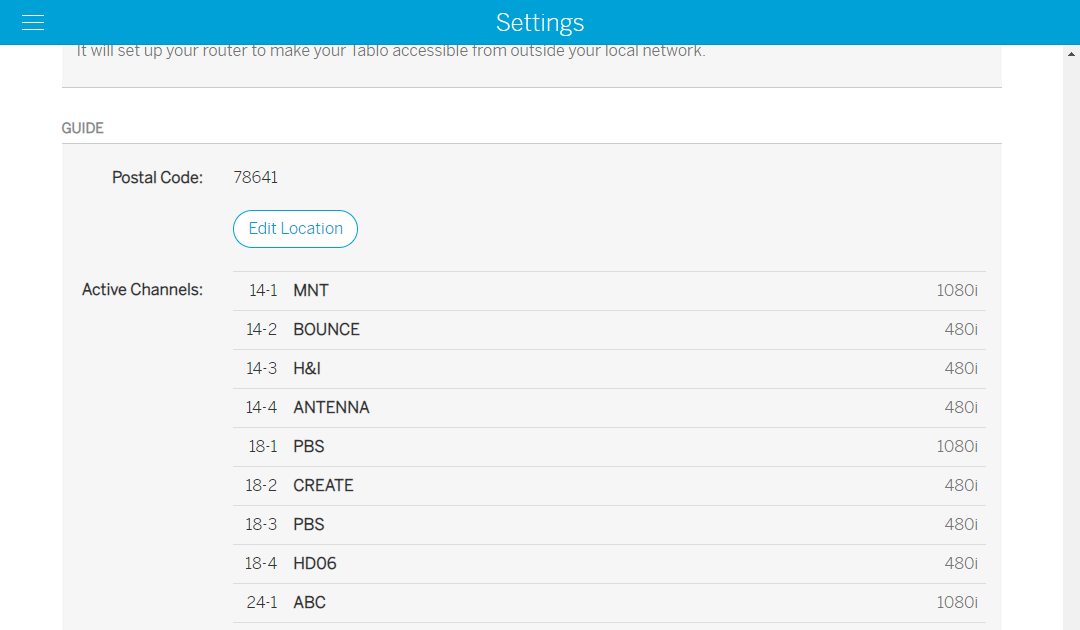Viewport: 1080px width, 630px height.
Task: Select the 14-2 BOUNCE channel
Action: pyautogui.click(x=609, y=330)
